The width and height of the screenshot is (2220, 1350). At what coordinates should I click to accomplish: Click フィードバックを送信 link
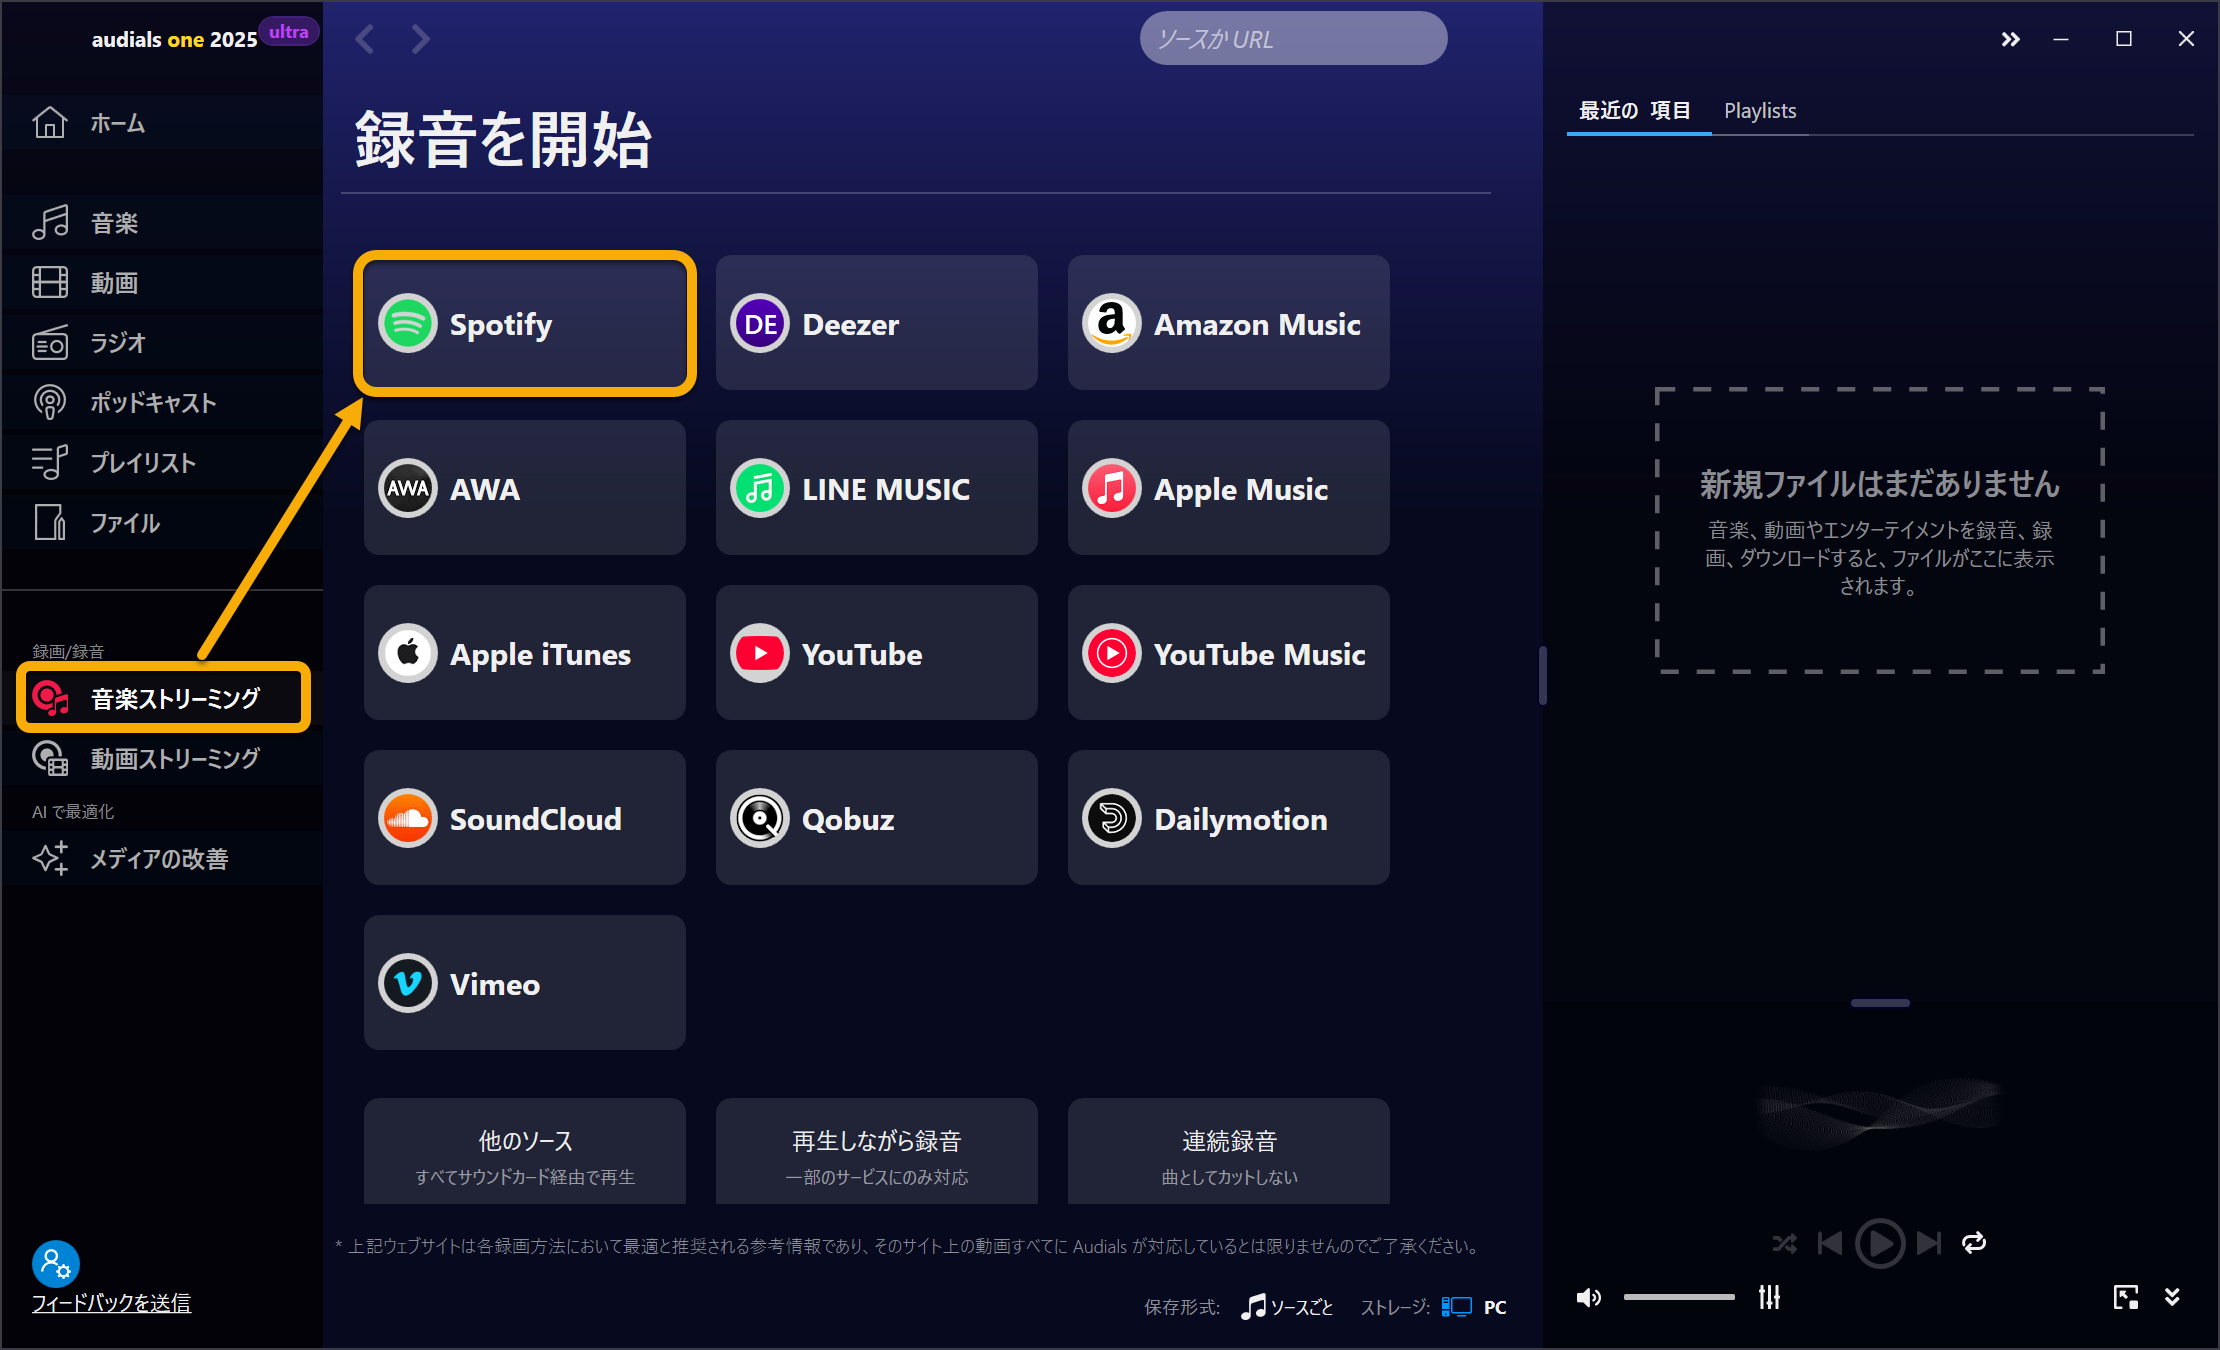pyautogui.click(x=111, y=1303)
